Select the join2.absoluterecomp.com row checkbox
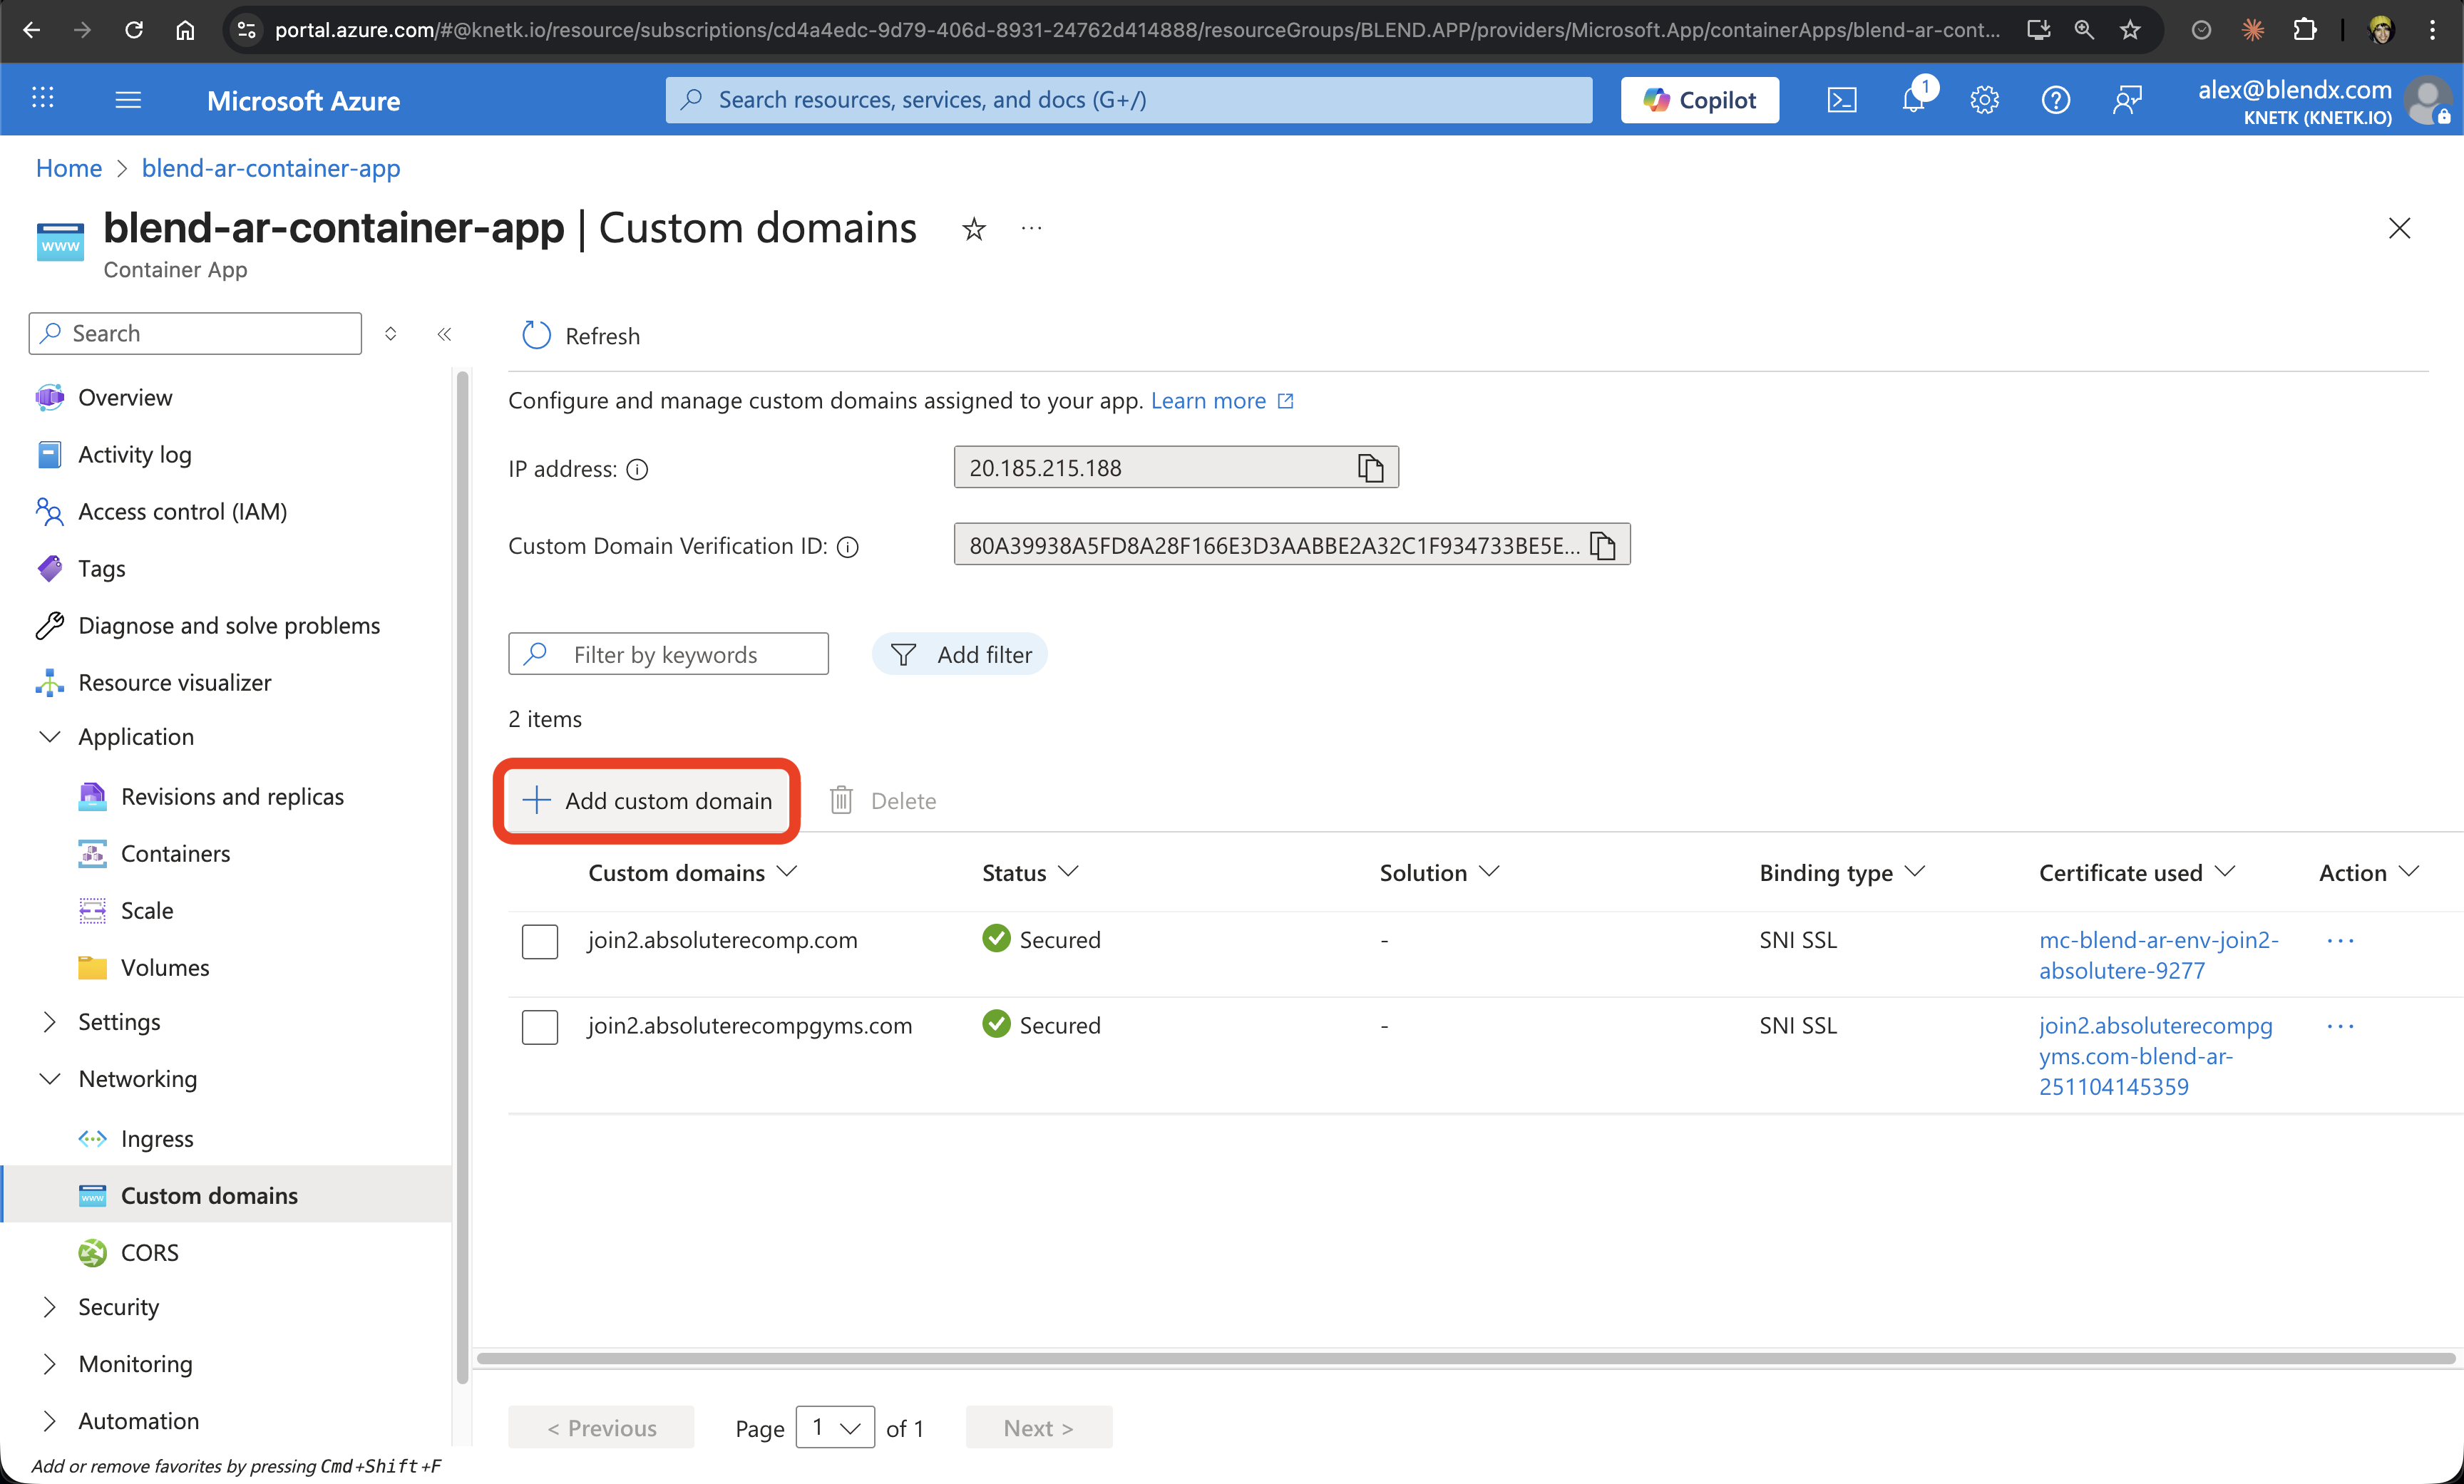 coord(539,940)
